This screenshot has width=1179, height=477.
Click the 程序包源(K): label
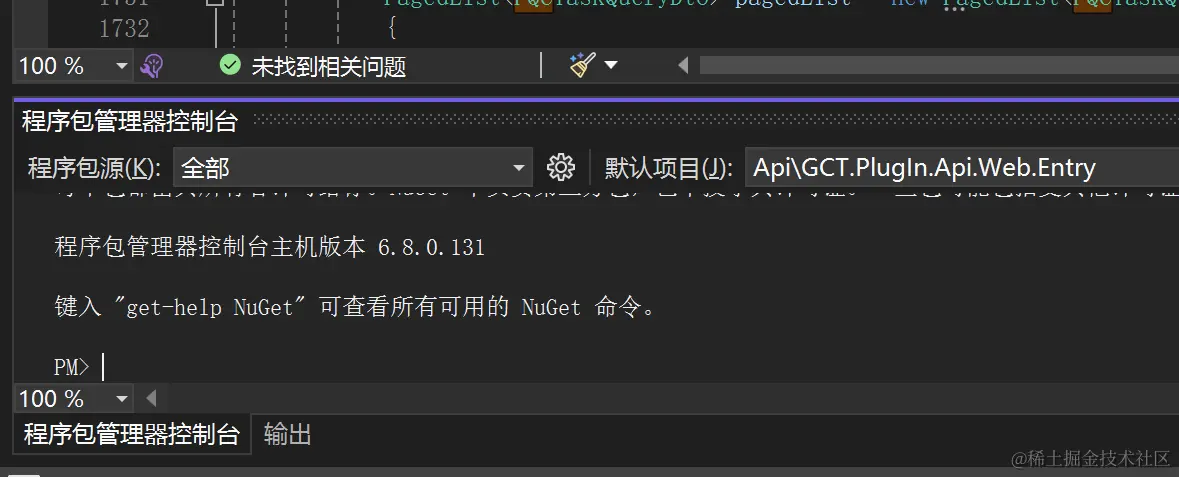point(94,167)
